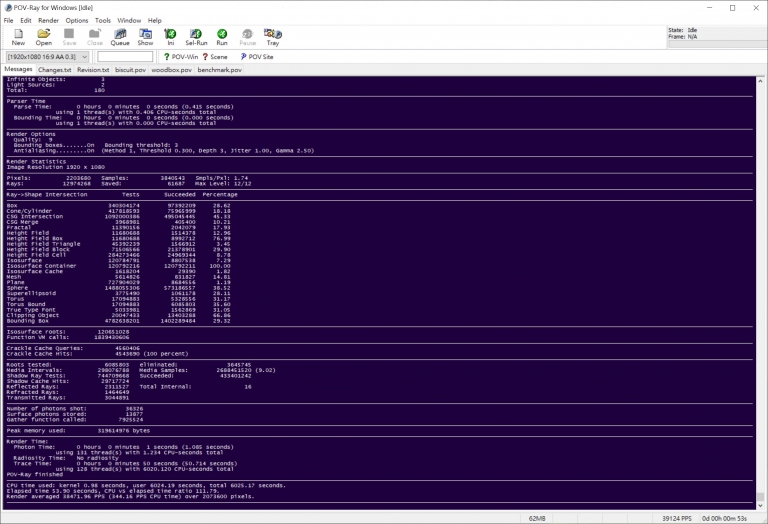This screenshot has width=768, height=524.
Task: Open the Tools menu
Action: tap(103, 21)
